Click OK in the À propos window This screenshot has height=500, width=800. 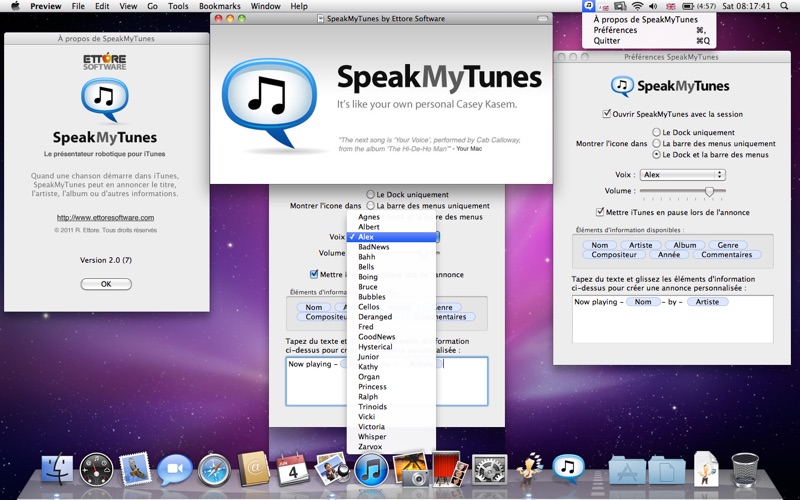tap(106, 284)
